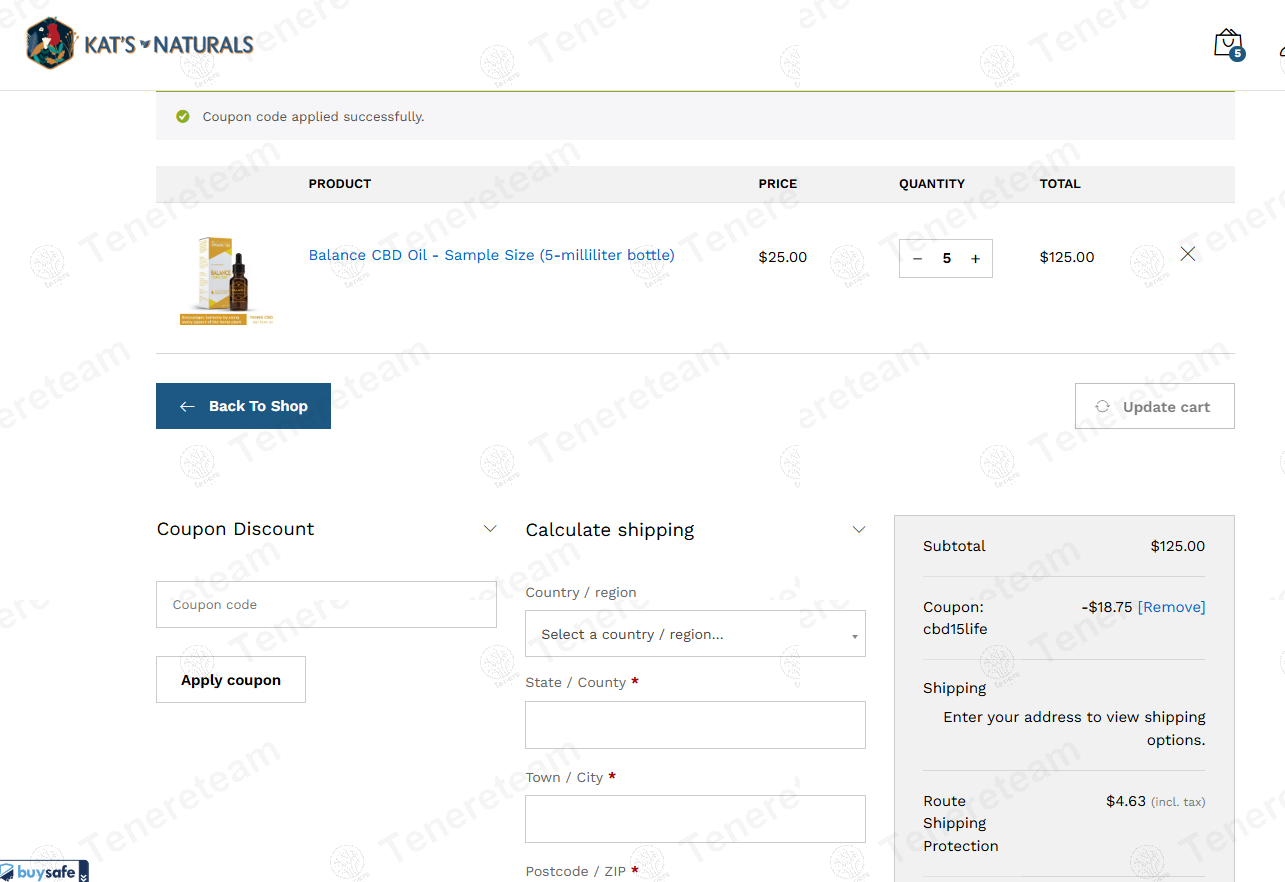This screenshot has width=1285, height=882.
Task: Open the shopping bag cart icon
Action: pos(1228,44)
